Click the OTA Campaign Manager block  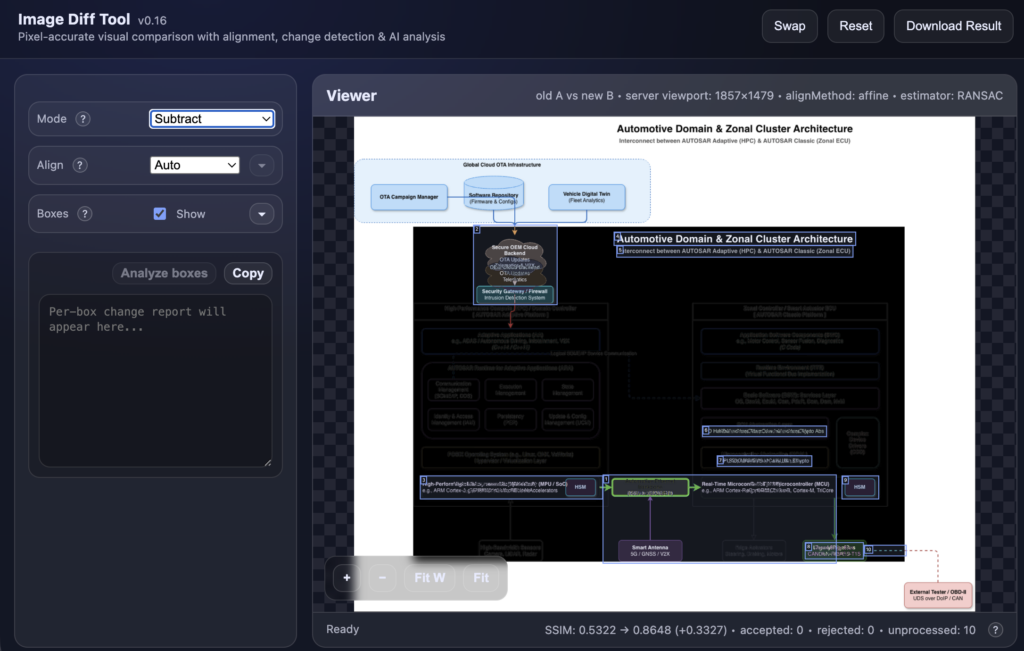coord(409,197)
